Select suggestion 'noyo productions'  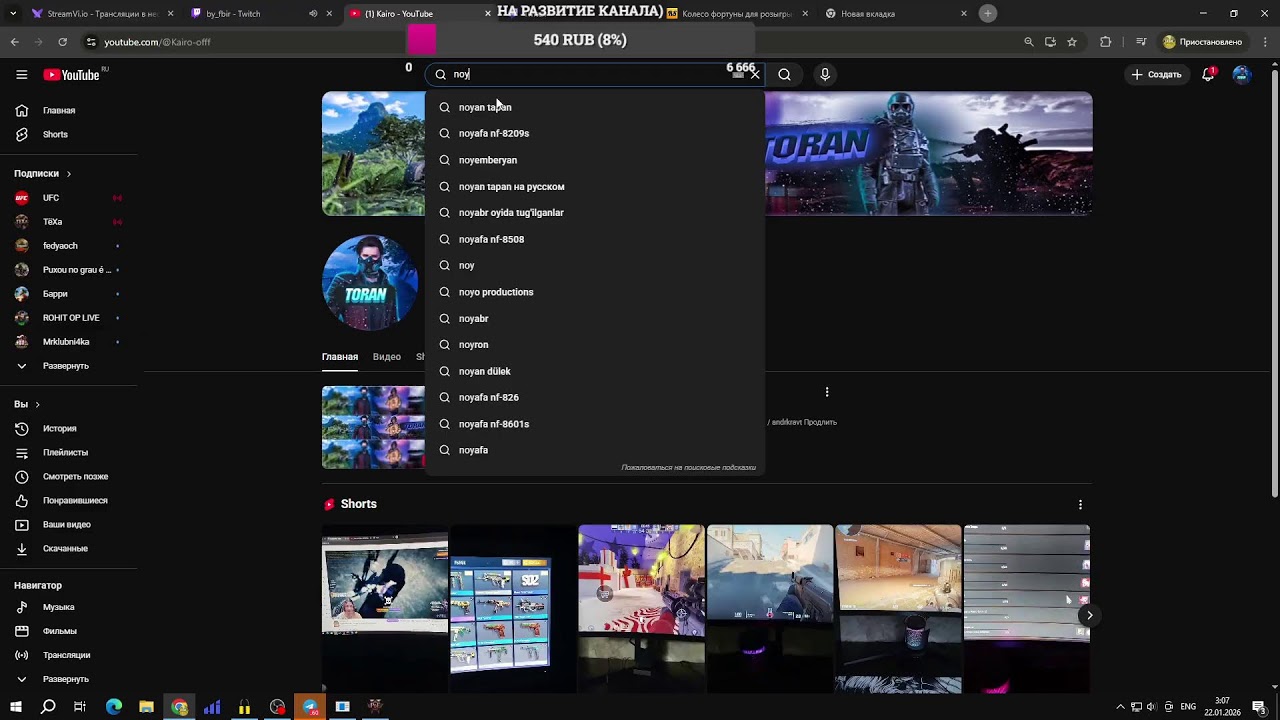coord(595,292)
